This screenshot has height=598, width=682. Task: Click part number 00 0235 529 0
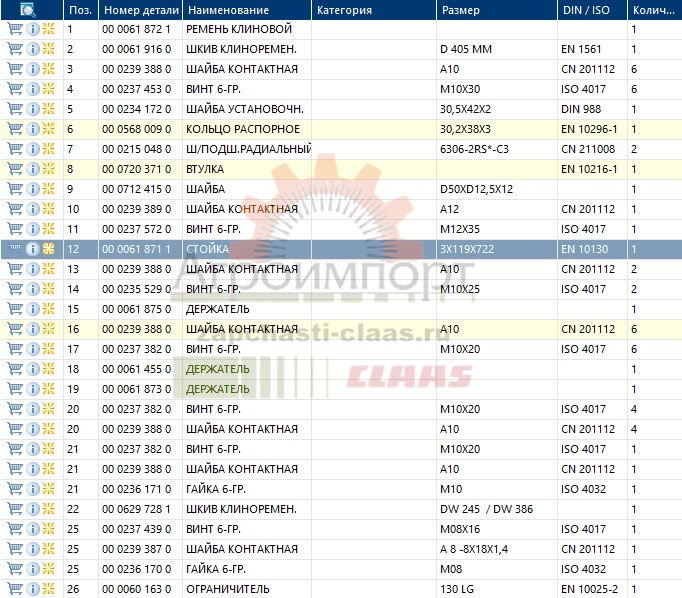137,289
